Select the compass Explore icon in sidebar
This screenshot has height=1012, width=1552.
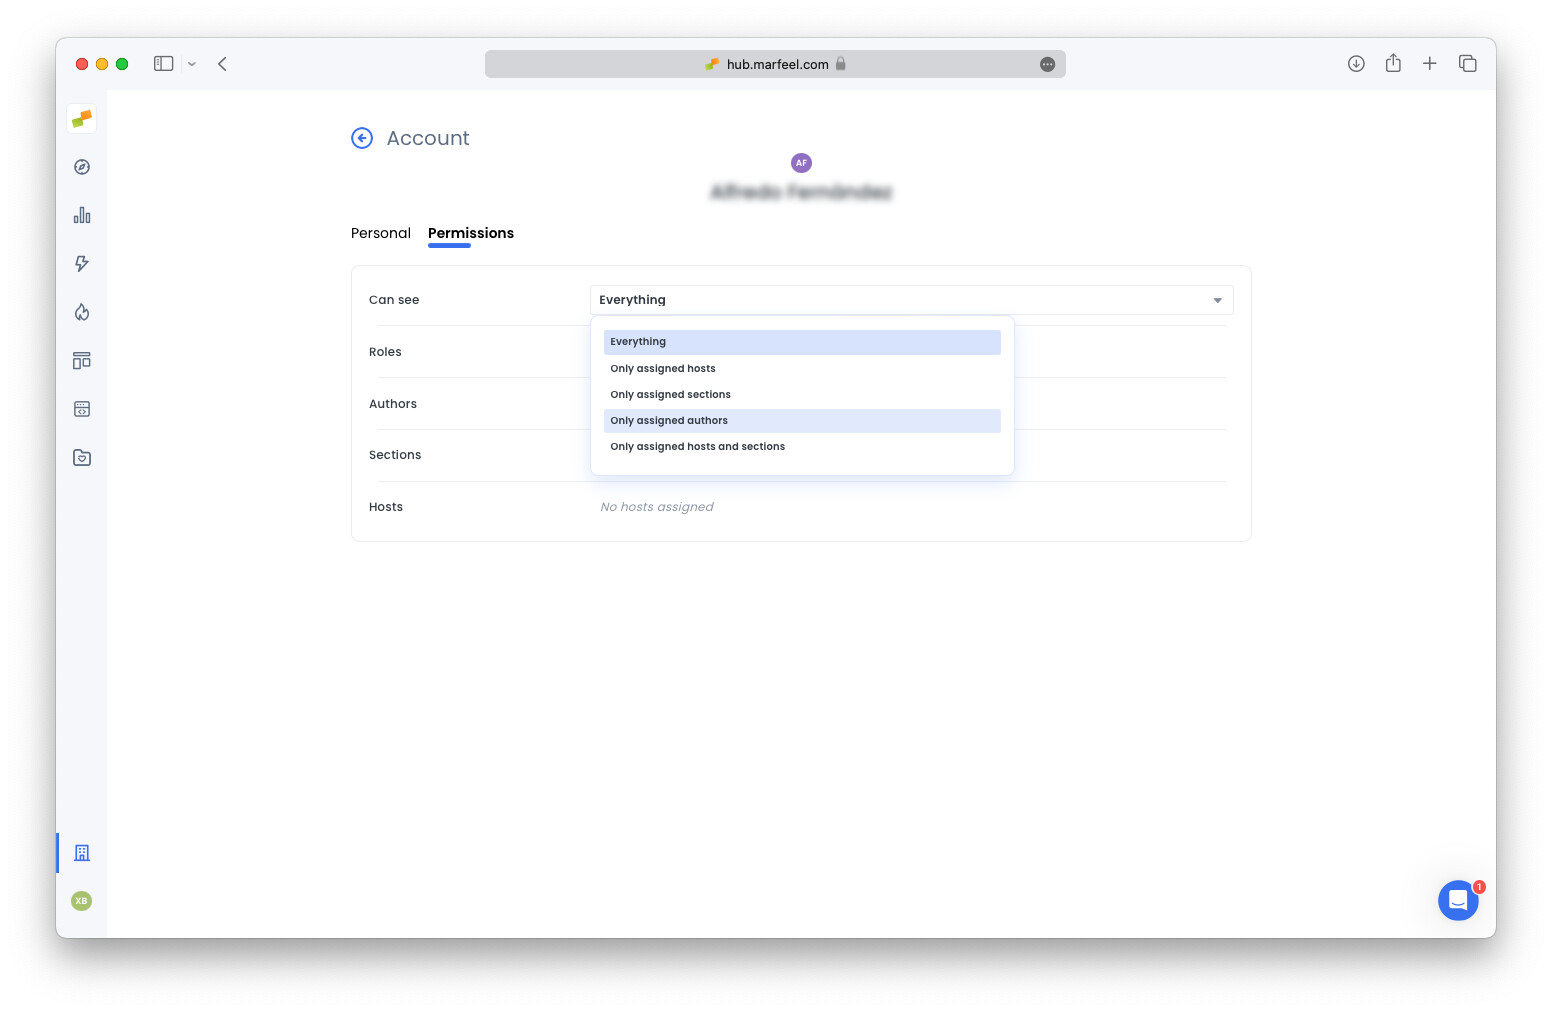[x=81, y=167]
